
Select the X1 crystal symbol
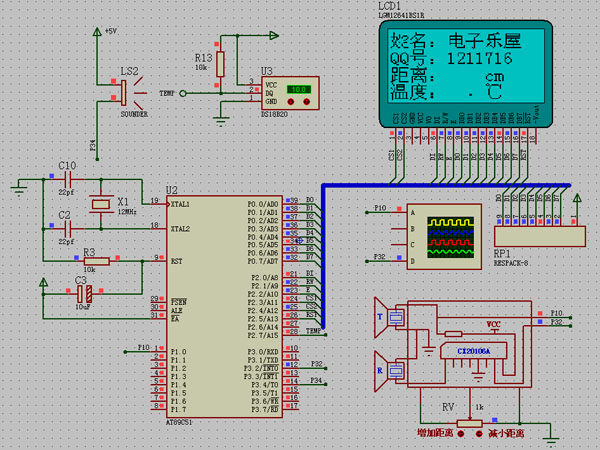[x=101, y=204]
